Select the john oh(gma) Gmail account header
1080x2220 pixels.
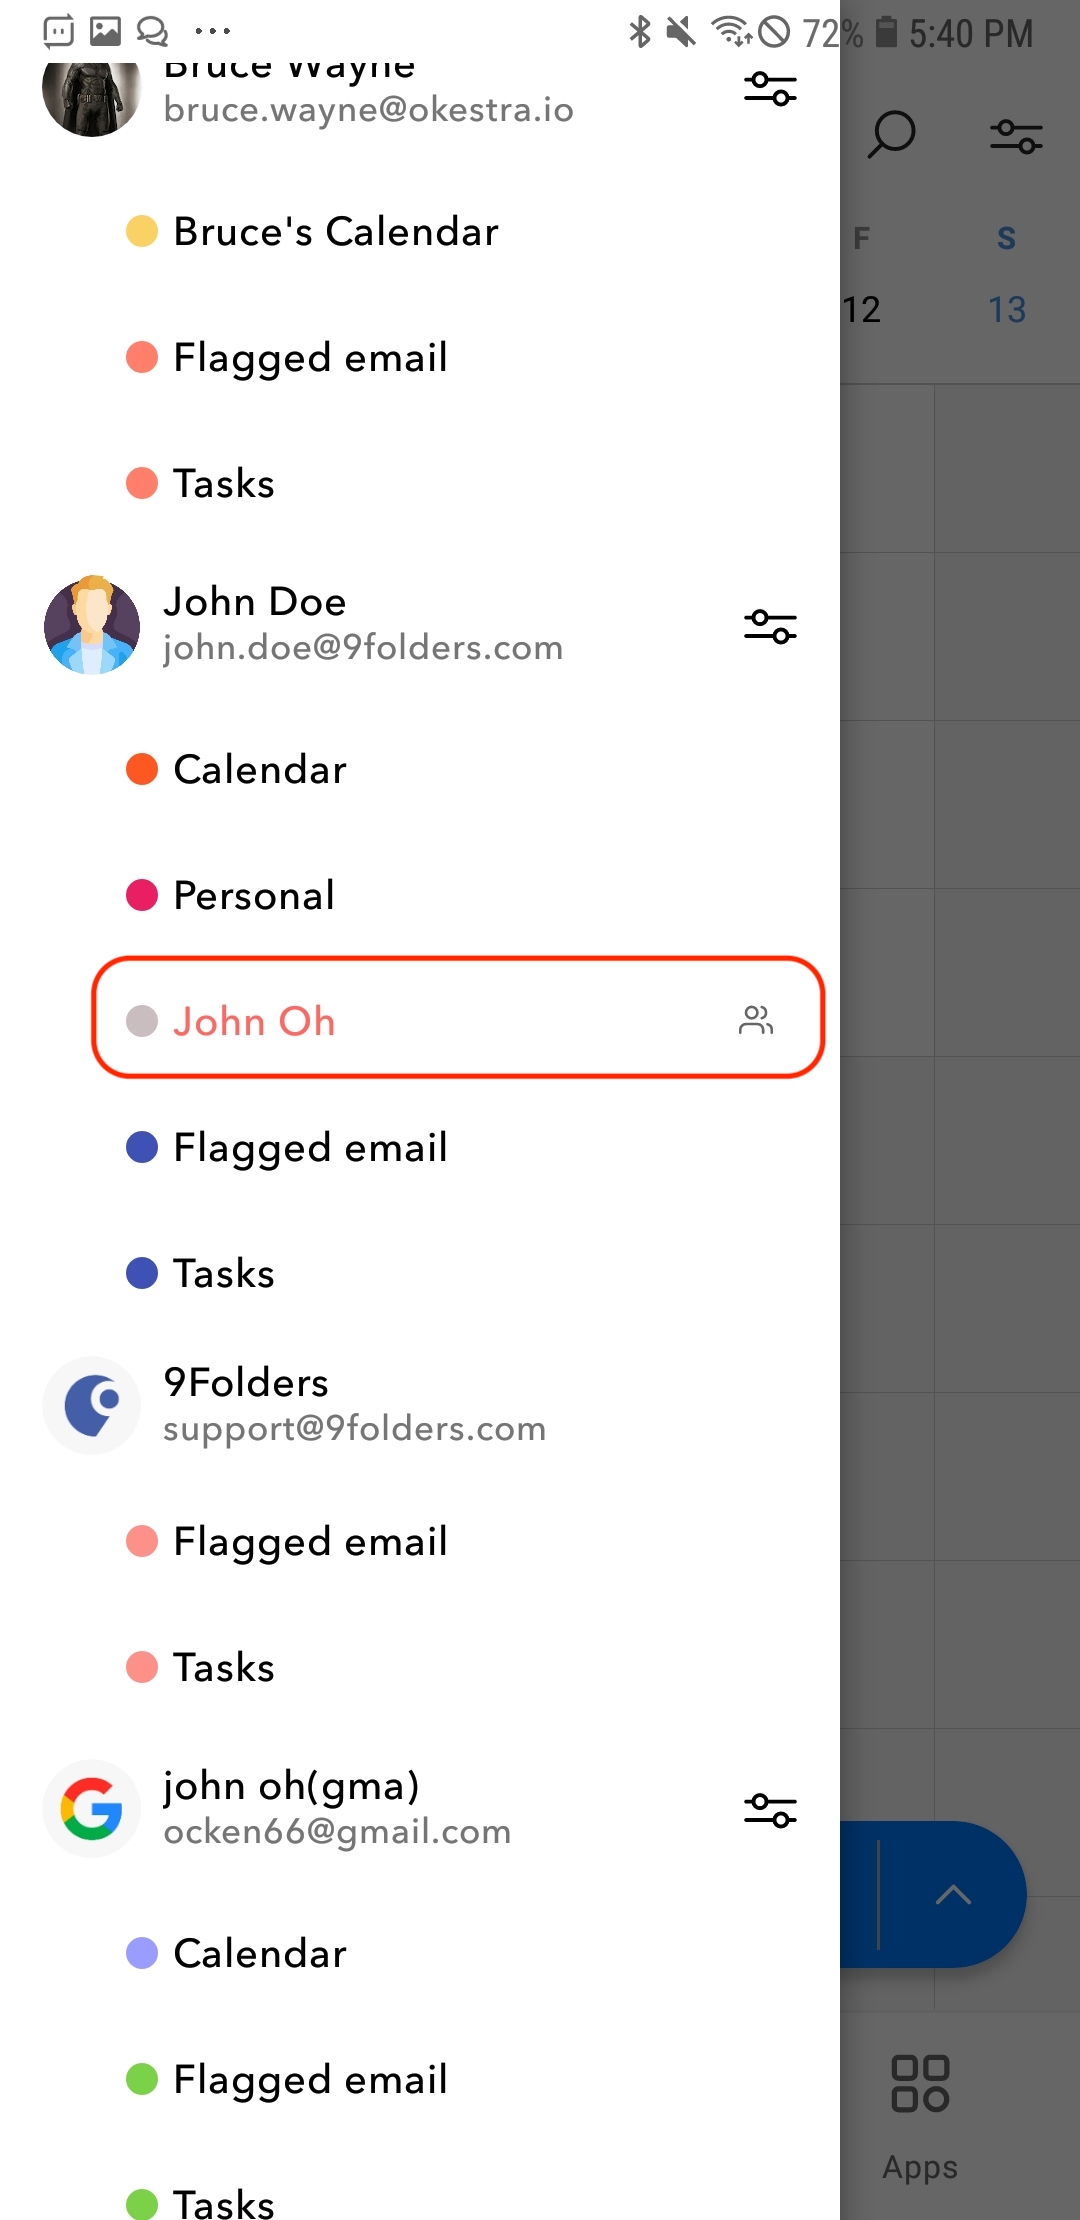point(337,1808)
